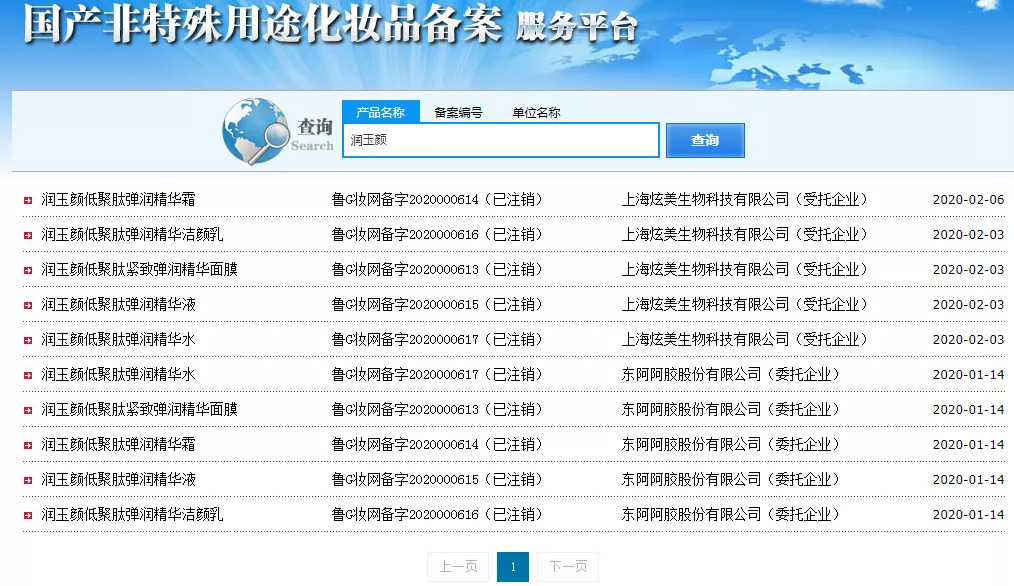
Task: Click red bullet icon of 东阿阿胶 精华液 row
Action: click(x=28, y=480)
